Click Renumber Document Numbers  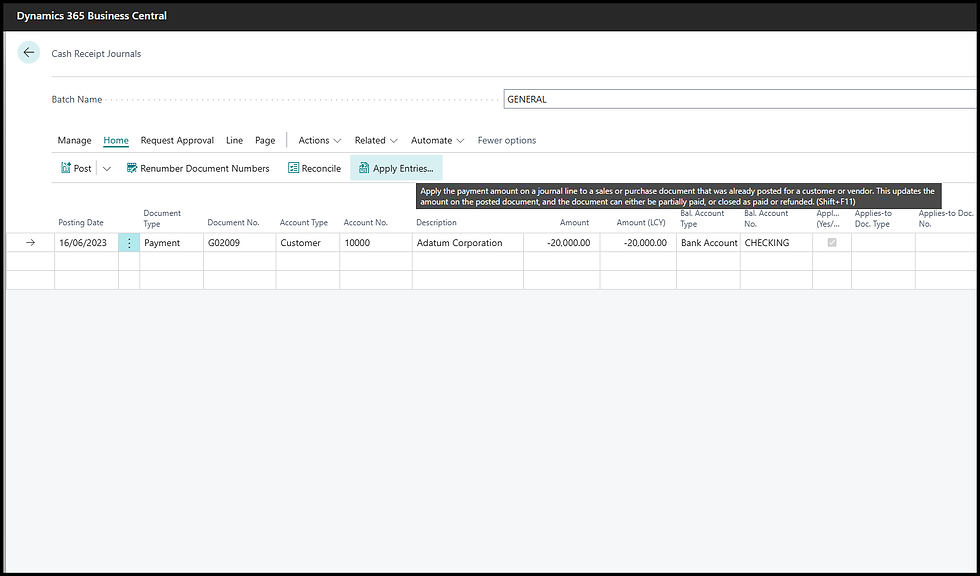[198, 169]
